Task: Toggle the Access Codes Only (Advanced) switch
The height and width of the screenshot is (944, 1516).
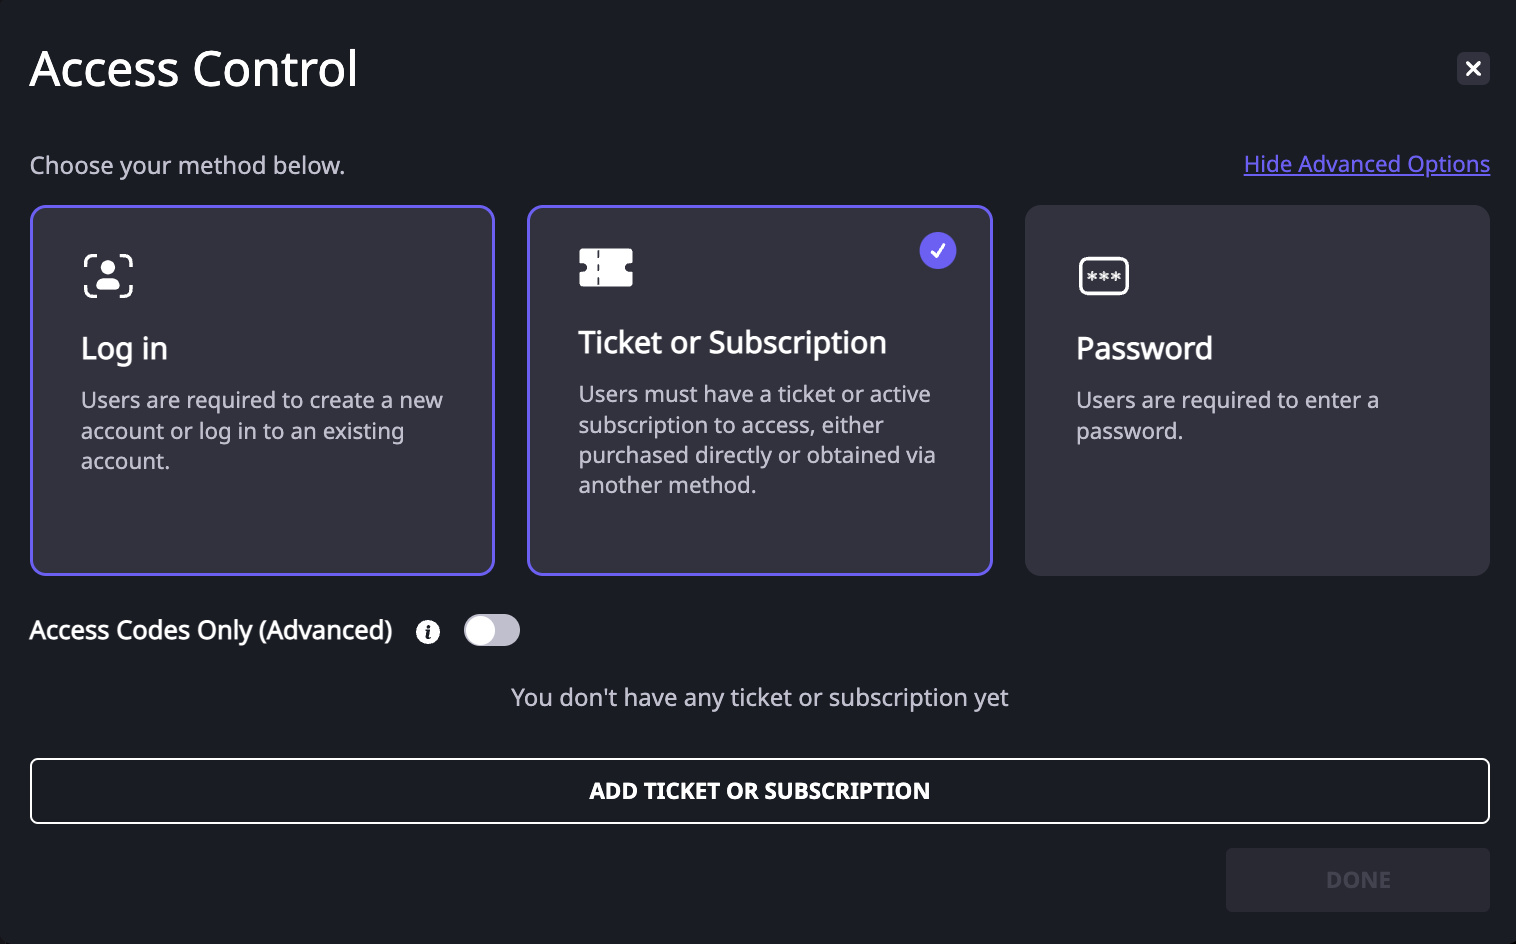Action: pos(492,630)
